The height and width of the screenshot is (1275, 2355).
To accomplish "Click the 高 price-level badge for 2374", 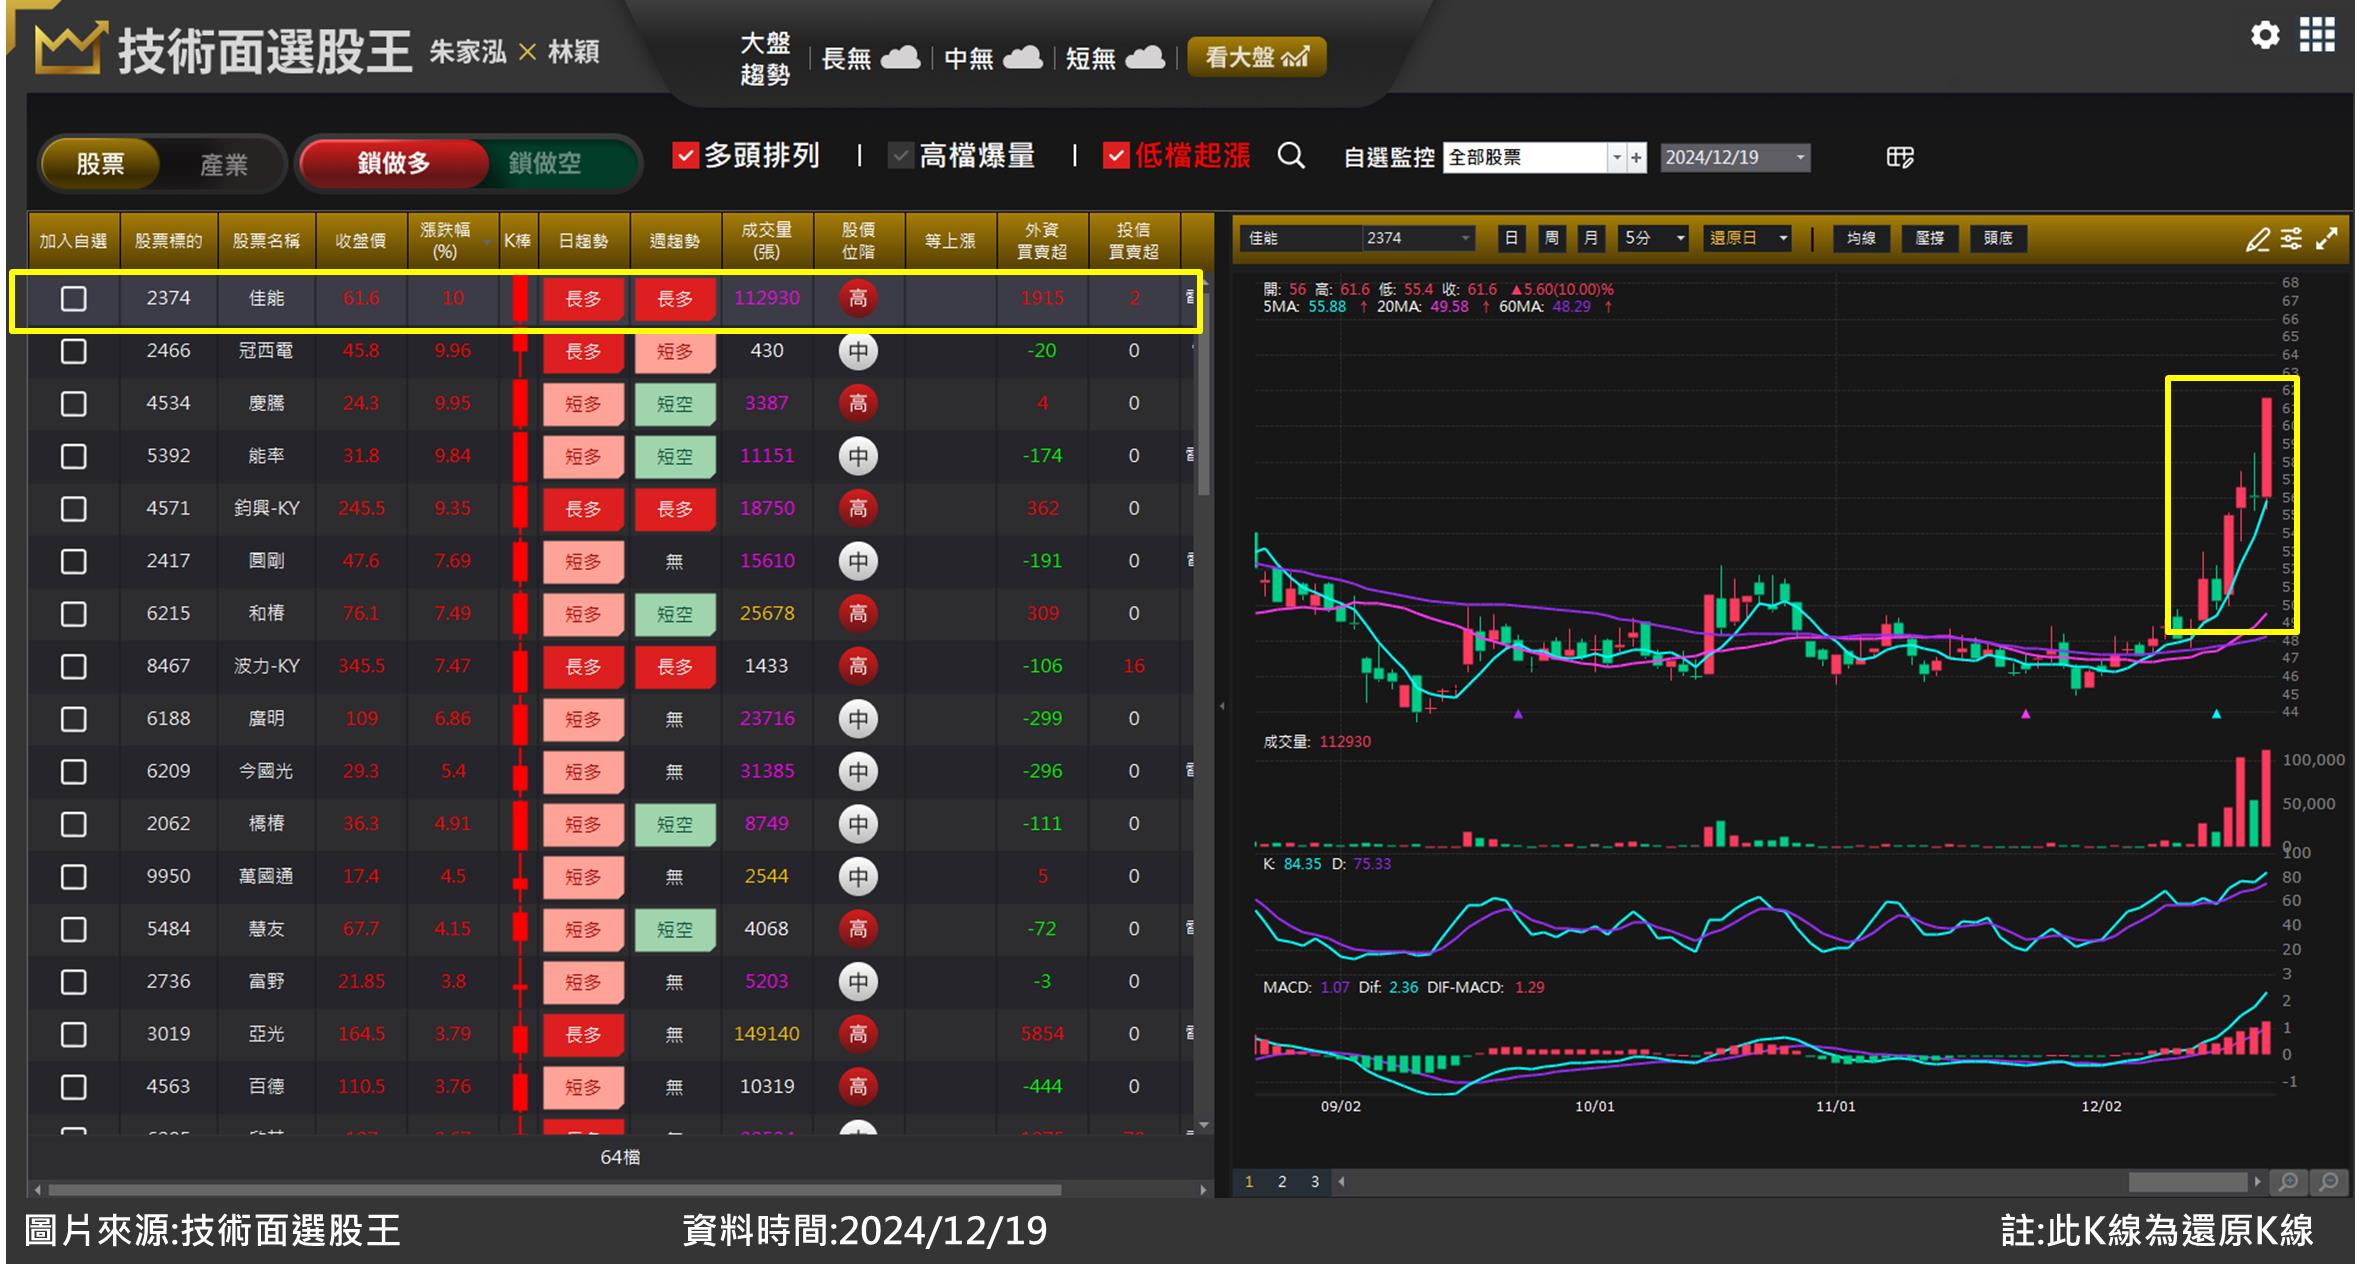I will (858, 298).
